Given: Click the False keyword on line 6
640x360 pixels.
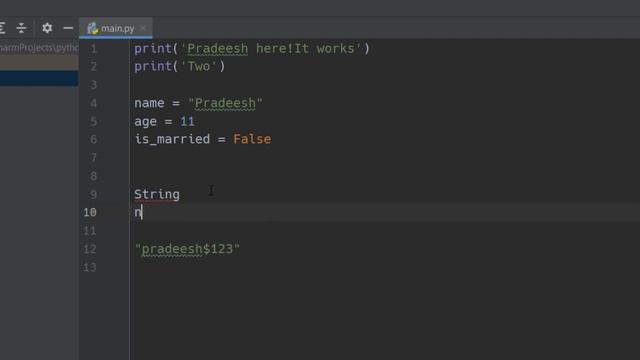Looking at the screenshot, I should (252, 139).
